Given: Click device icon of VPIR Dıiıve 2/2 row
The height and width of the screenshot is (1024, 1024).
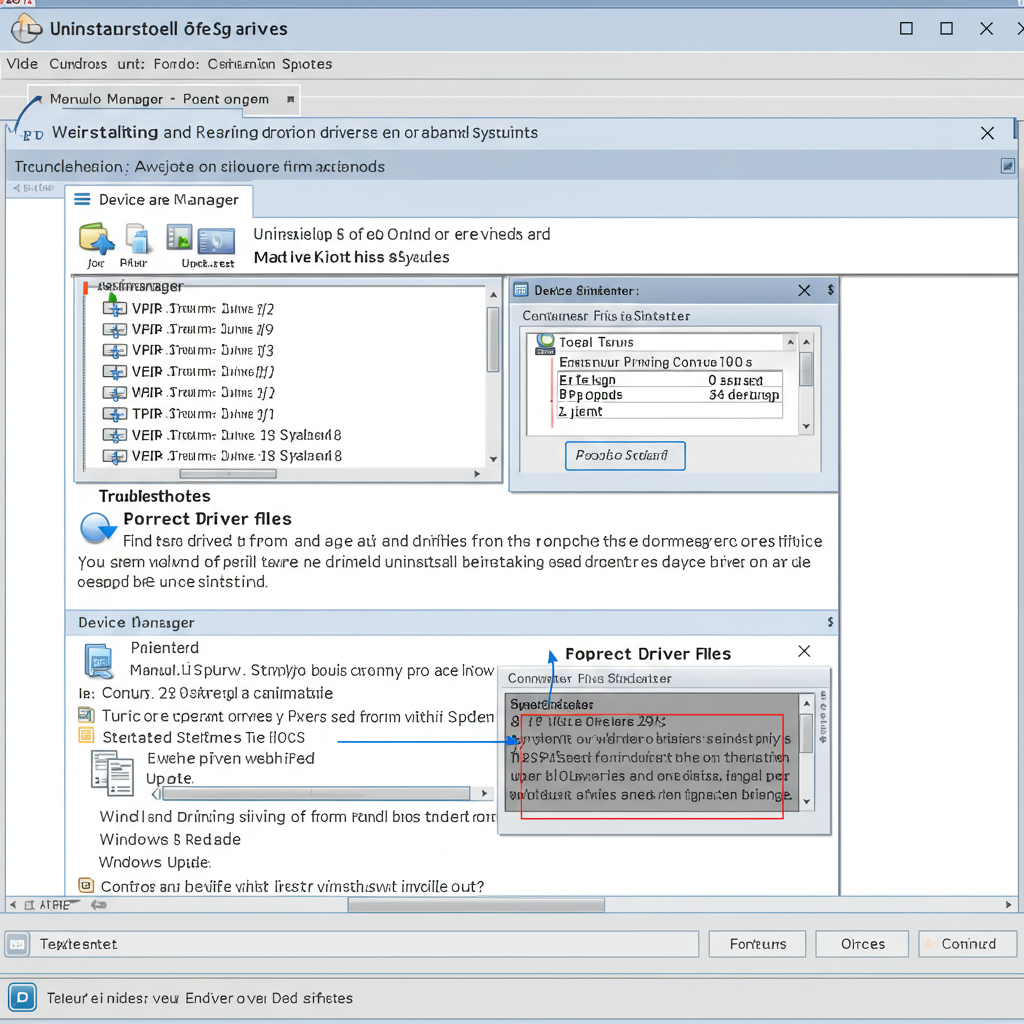Looking at the screenshot, I should [114, 309].
